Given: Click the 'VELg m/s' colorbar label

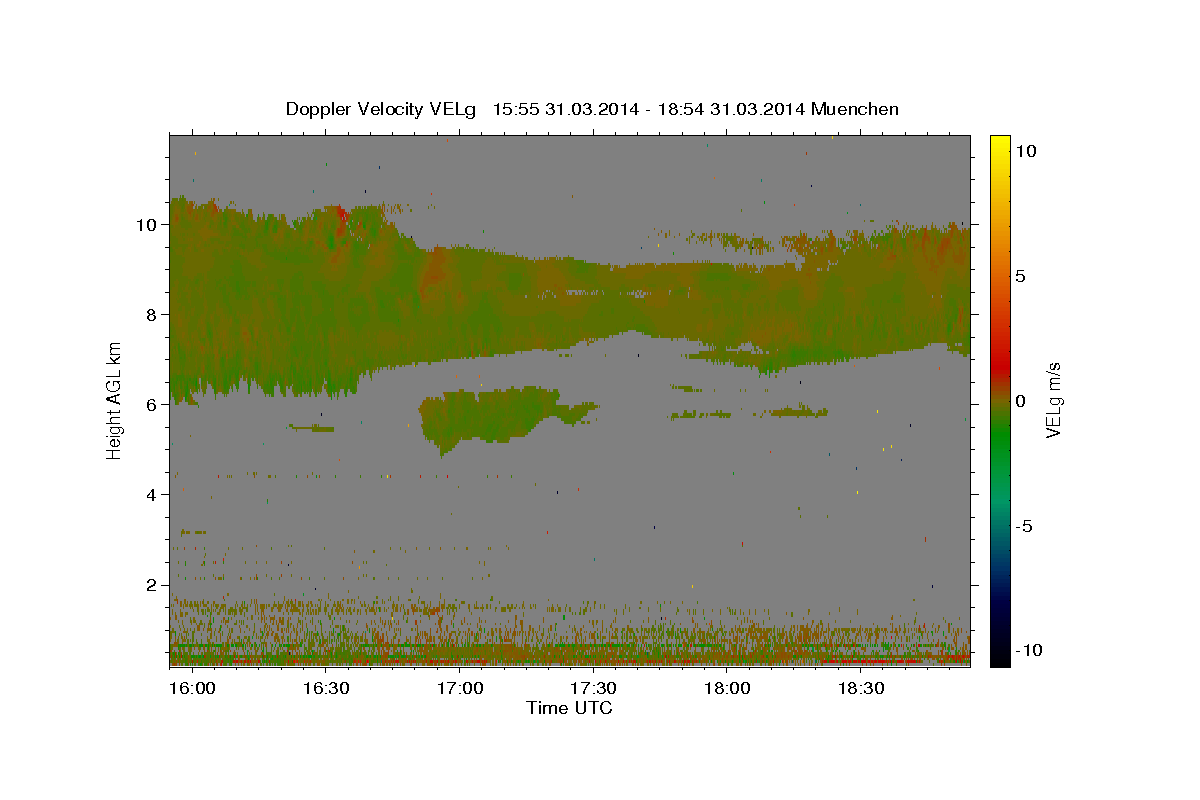Looking at the screenshot, I should (1053, 400).
